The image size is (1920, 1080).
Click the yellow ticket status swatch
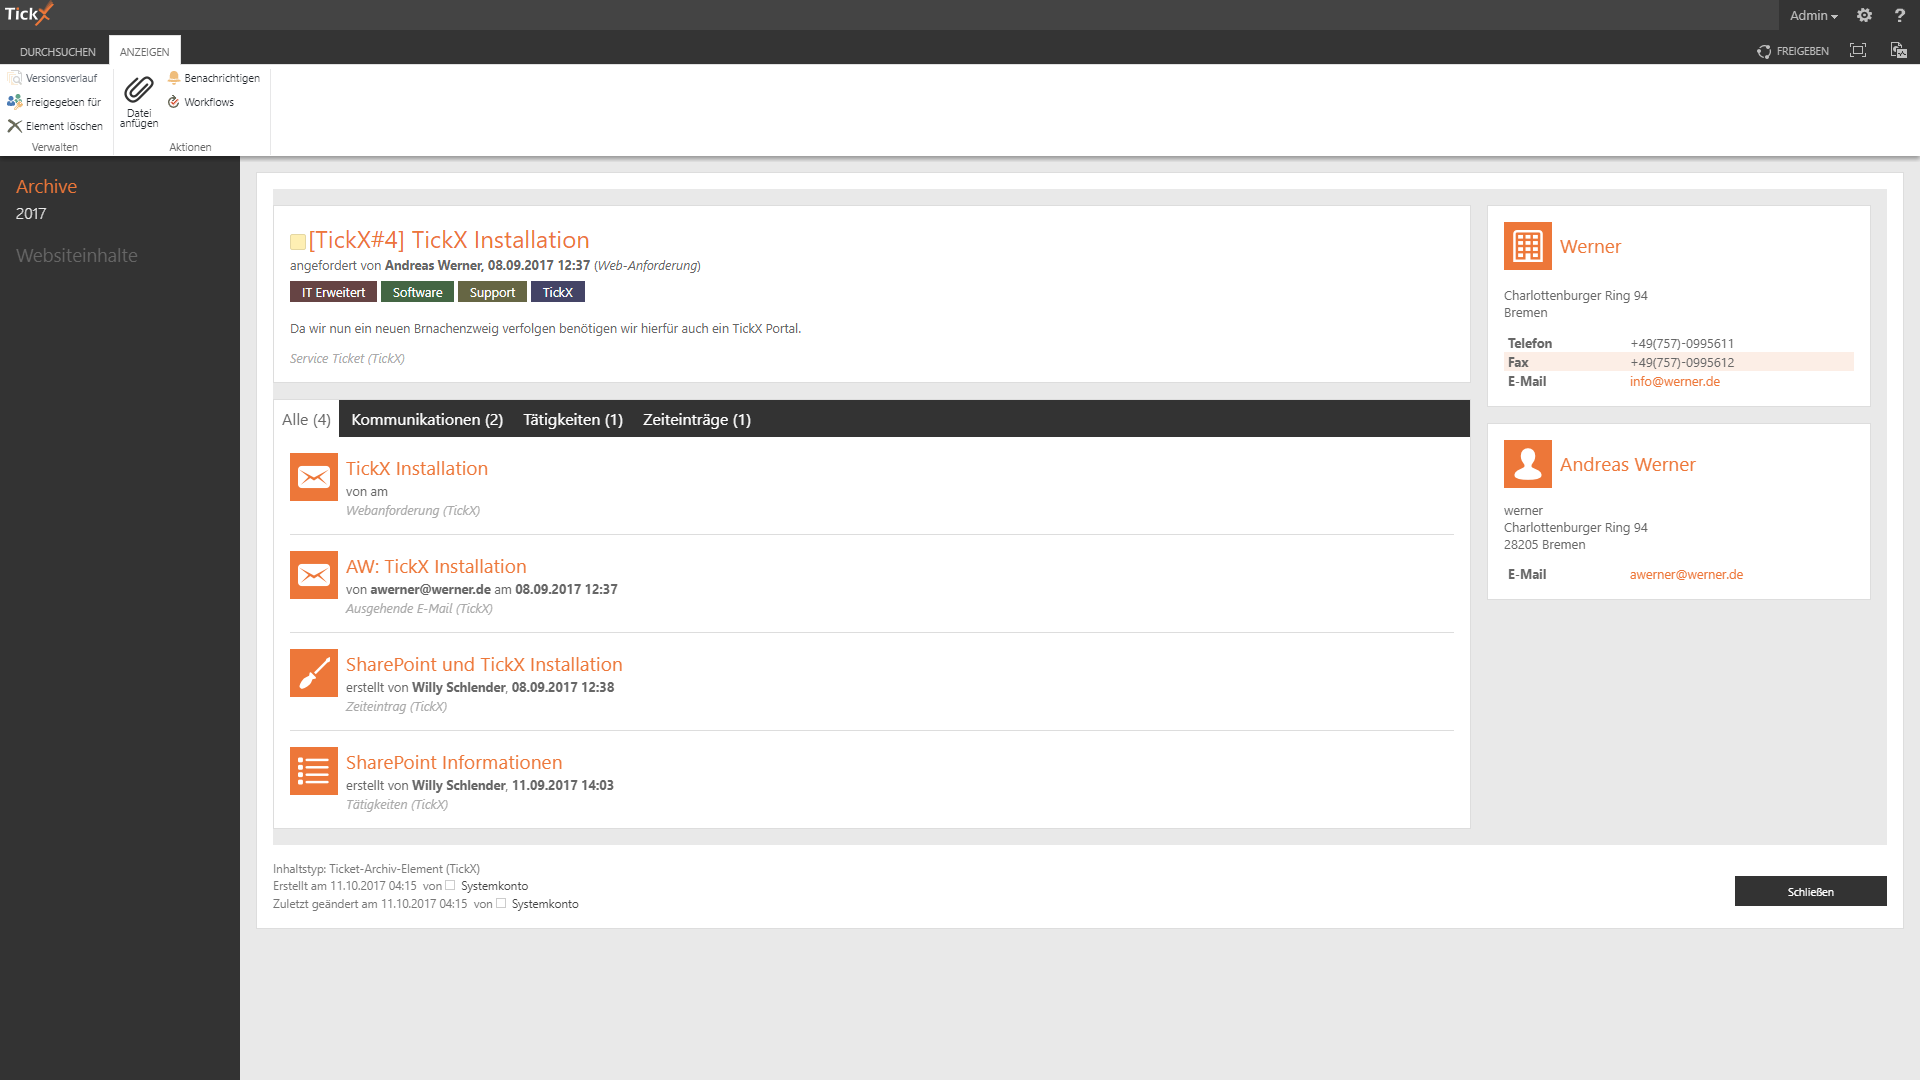pos(297,241)
